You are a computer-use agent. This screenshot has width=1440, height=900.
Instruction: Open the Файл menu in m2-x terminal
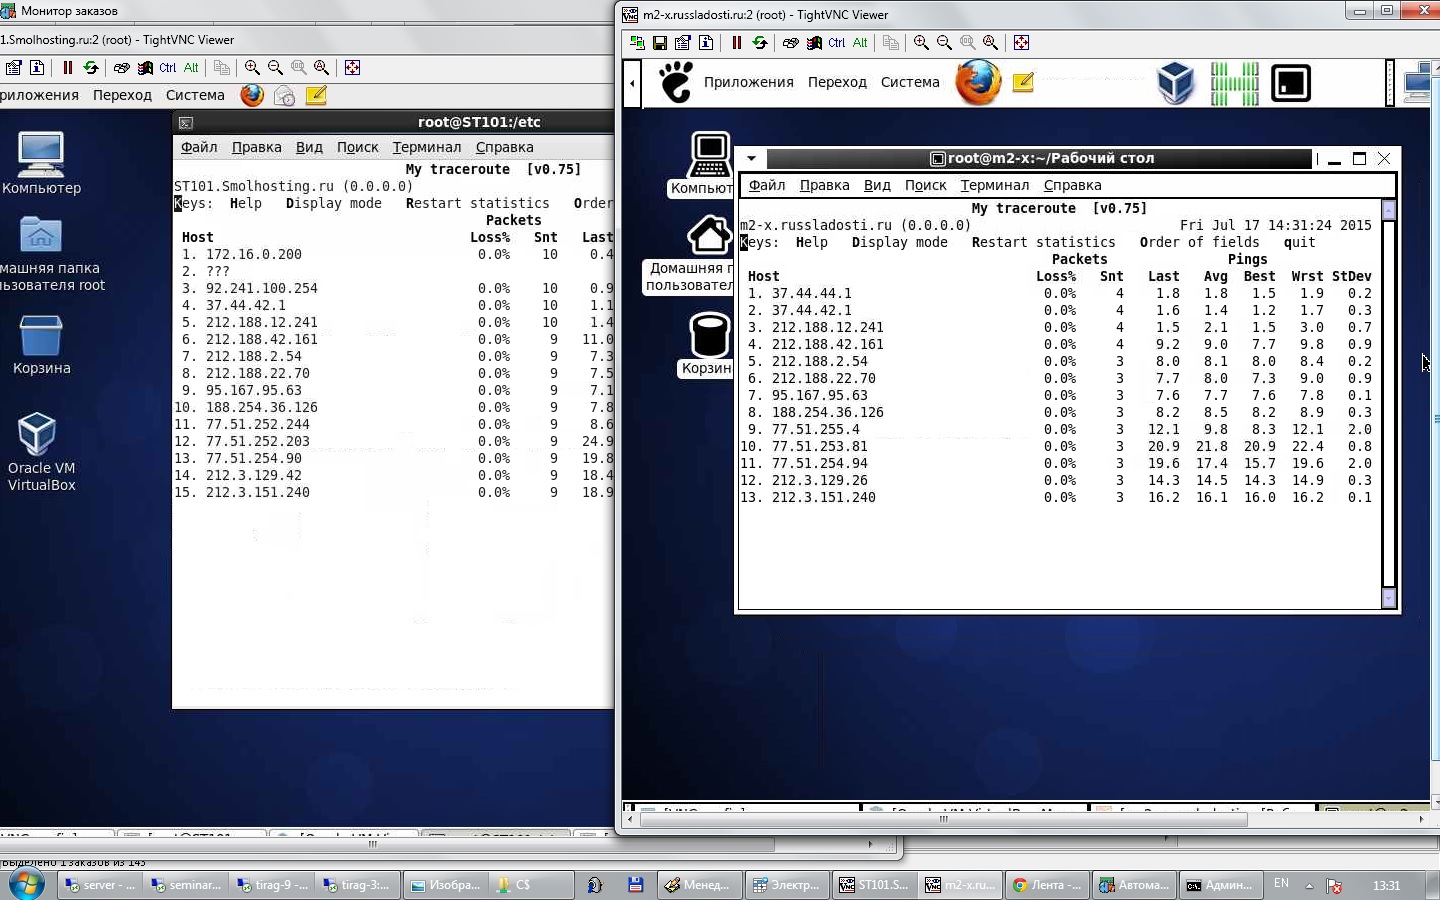767,185
